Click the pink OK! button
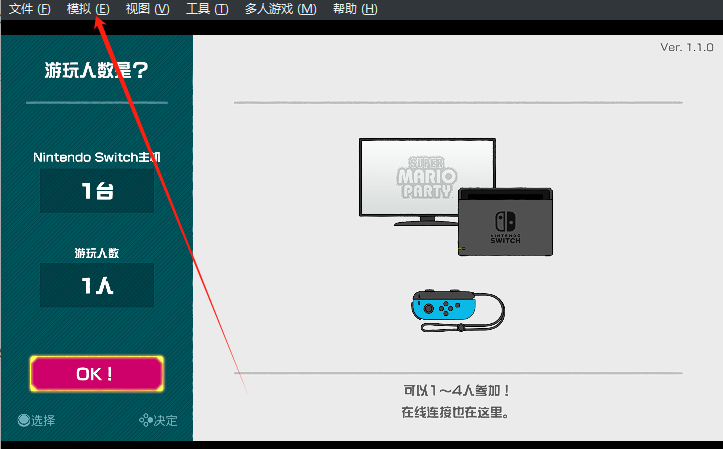This screenshot has width=723, height=449. (x=97, y=373)
